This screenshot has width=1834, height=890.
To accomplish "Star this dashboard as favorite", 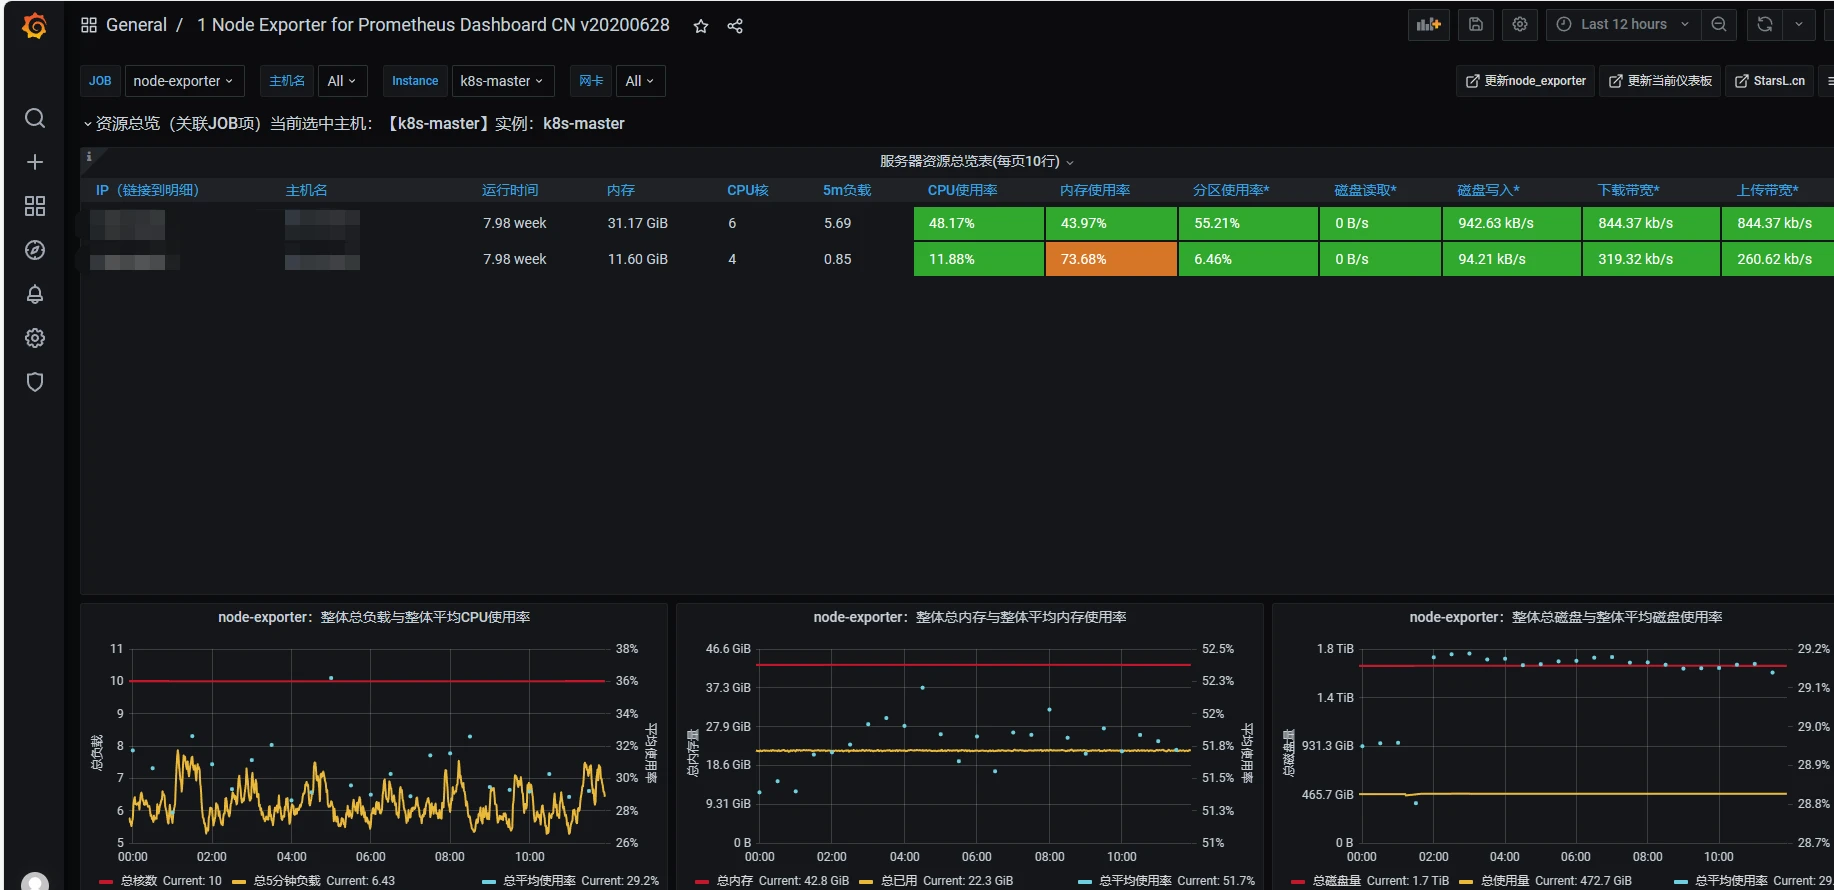I will (701, 26).
